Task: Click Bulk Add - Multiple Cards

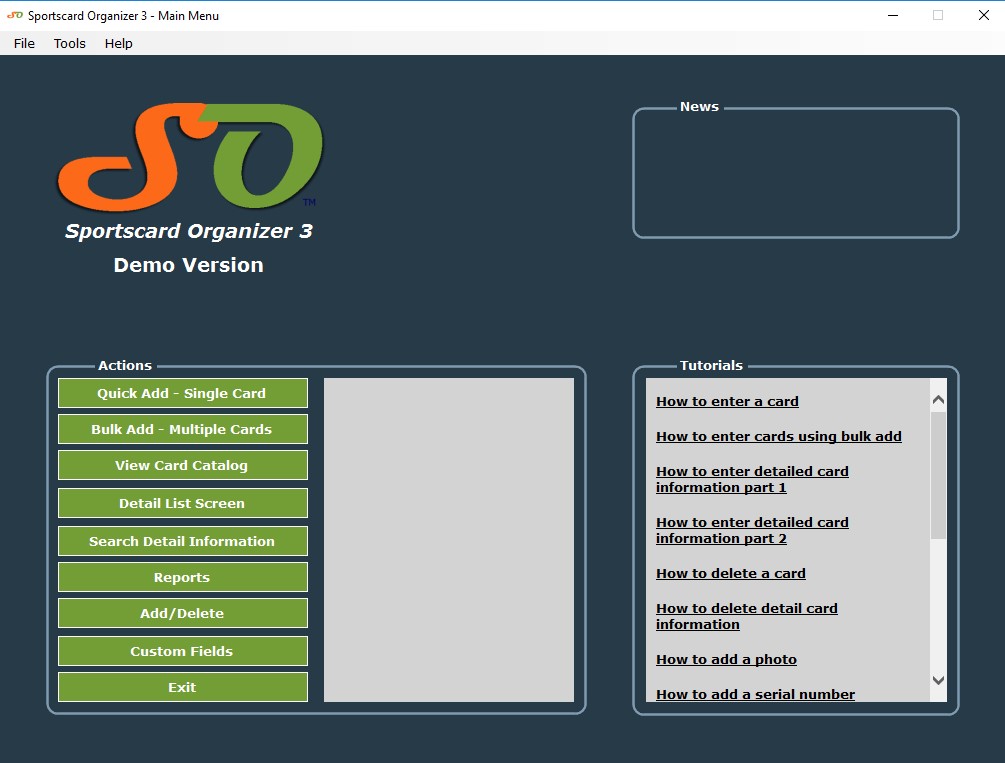Action: (x=182, y=429)
